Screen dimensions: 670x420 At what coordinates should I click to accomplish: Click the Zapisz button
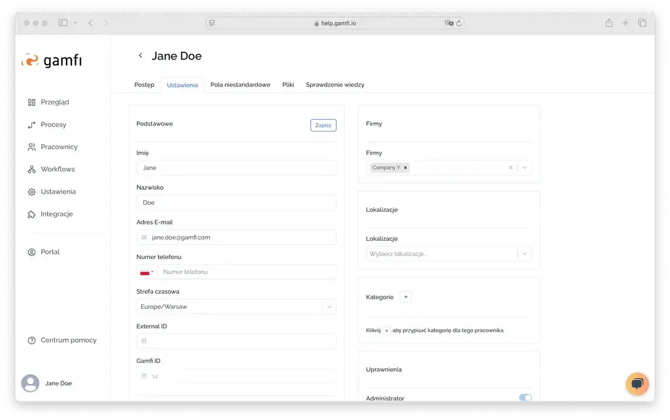click(323, 126)
